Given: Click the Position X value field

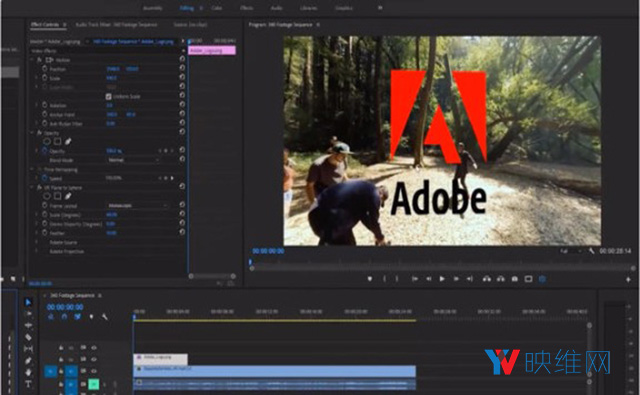Looking at the screenshot, I should [113, 69].
